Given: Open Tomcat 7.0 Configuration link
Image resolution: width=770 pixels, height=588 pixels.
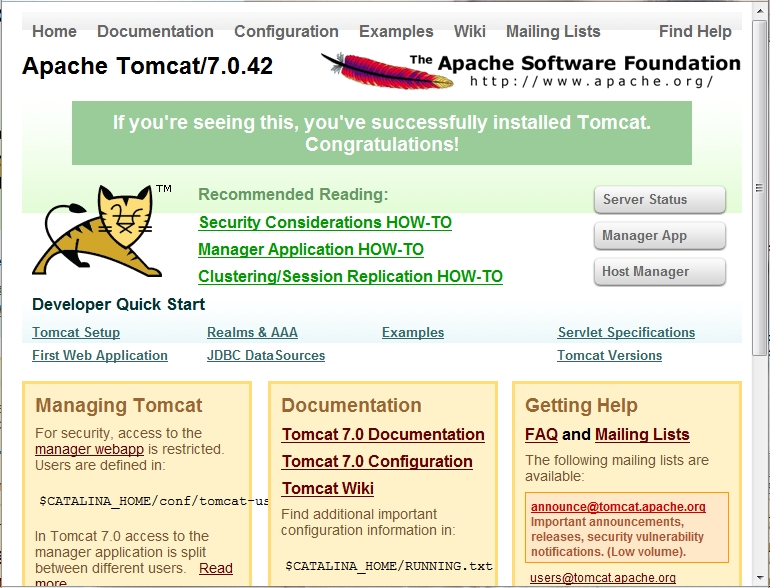Looking at the screenshot, I should (x=377, y=462).
